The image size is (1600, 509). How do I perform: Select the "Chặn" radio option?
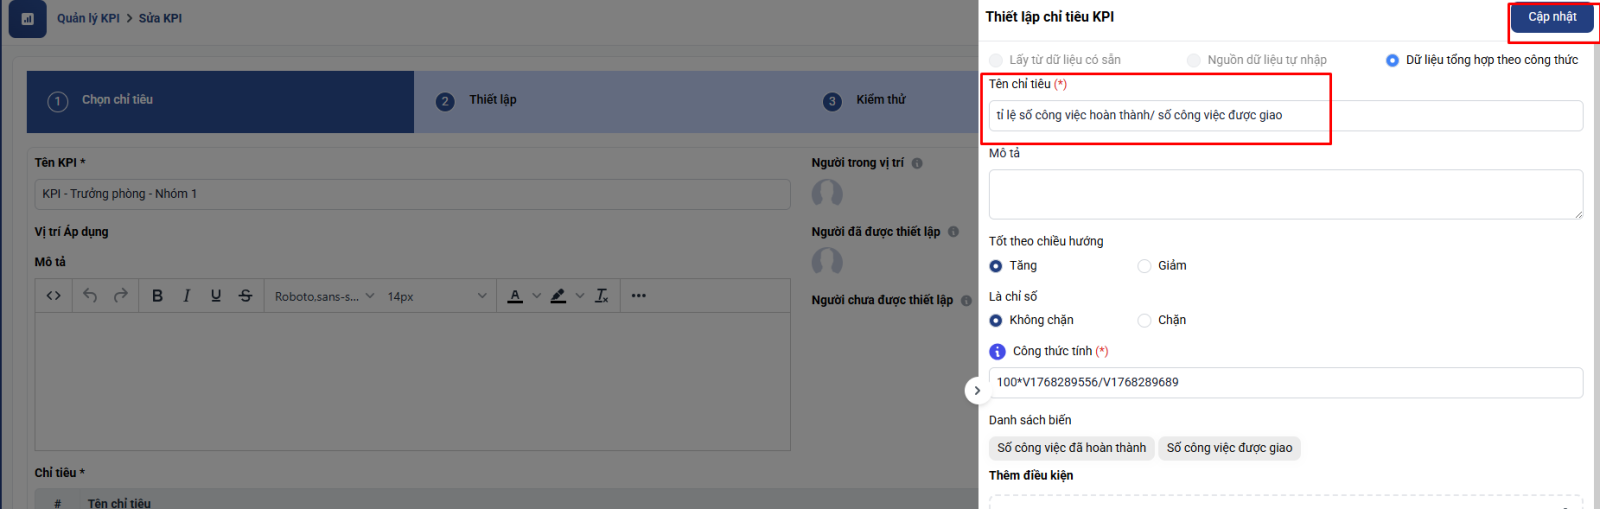[x=1144, y=321]
